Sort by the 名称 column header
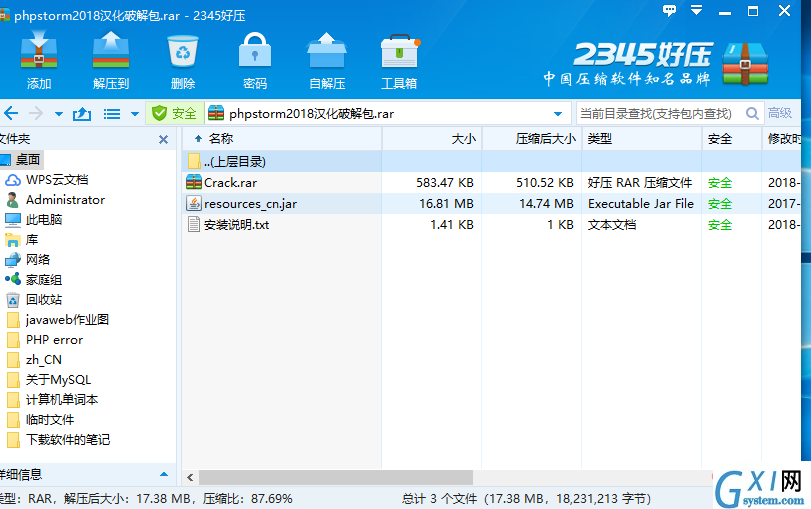 coord(282,139)
